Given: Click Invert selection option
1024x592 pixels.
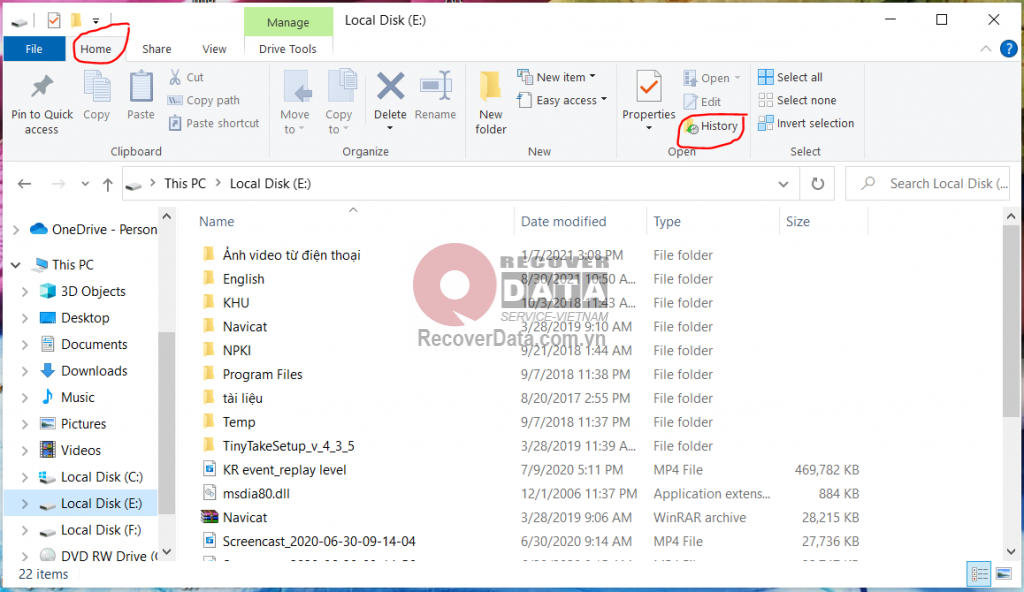Looking at the screenshot, I should [x=806, y=124].
